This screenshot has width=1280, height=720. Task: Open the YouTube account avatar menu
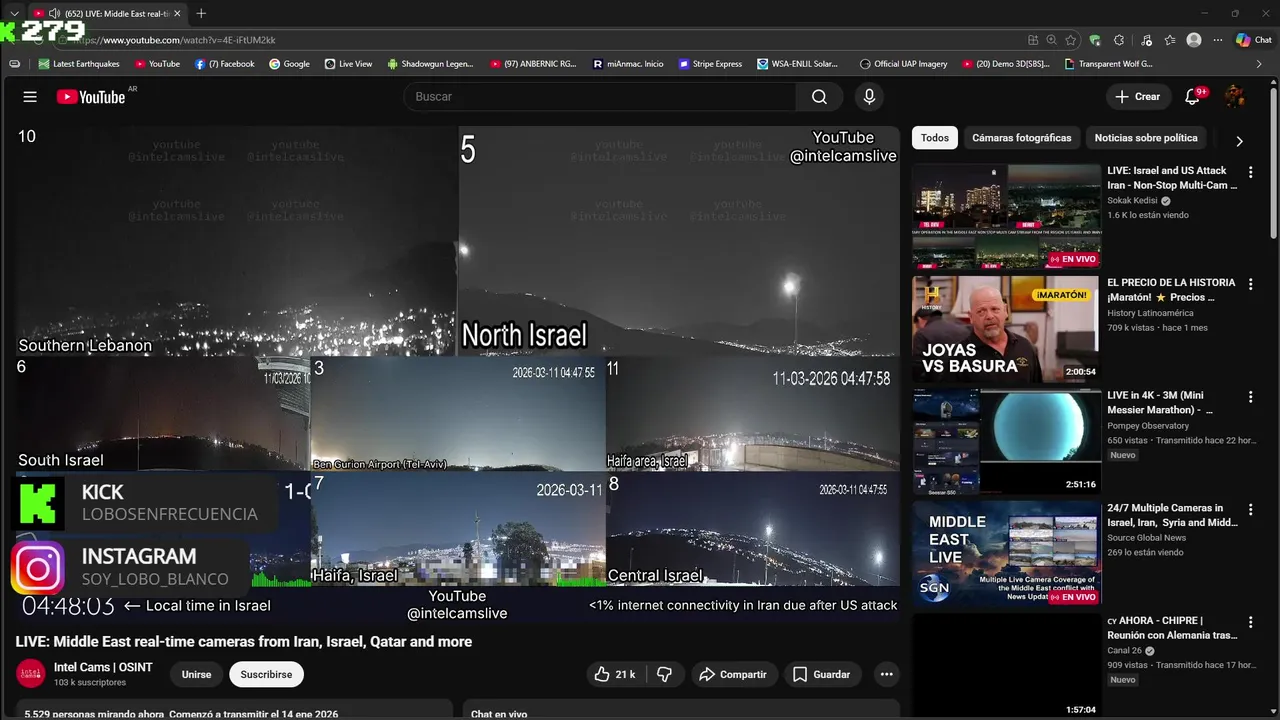click(x=1235, y=97)
